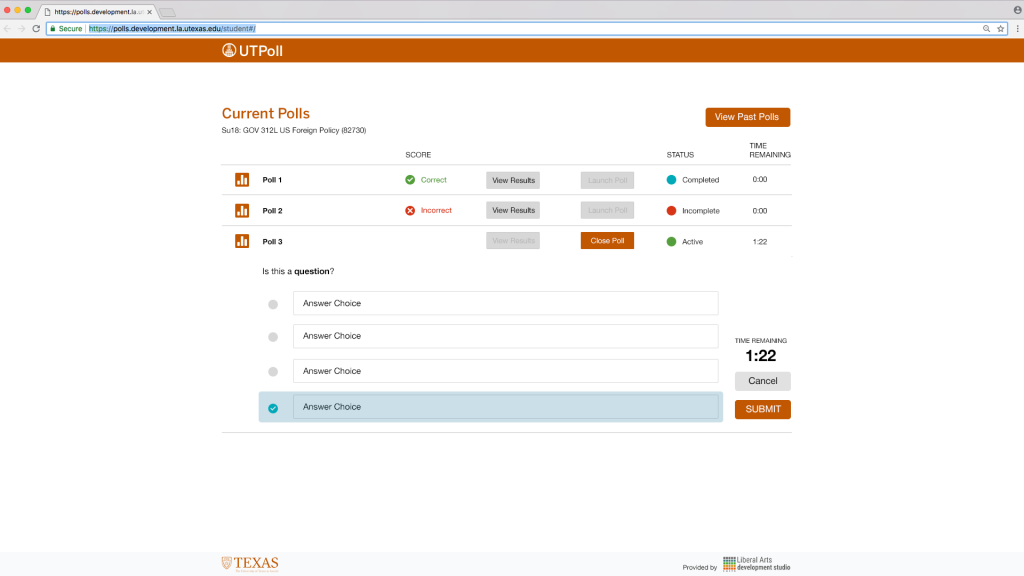The image size is (1024, 576).
Task: Click the Poll 1 bar chart icon
Action: click(242, 180)
